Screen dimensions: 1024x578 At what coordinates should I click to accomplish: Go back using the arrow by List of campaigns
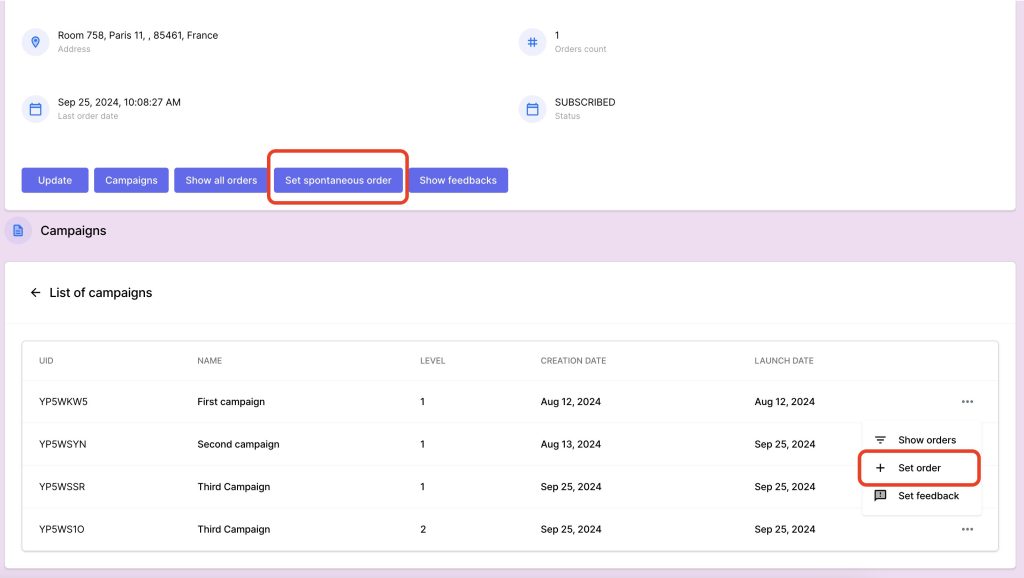36,293
